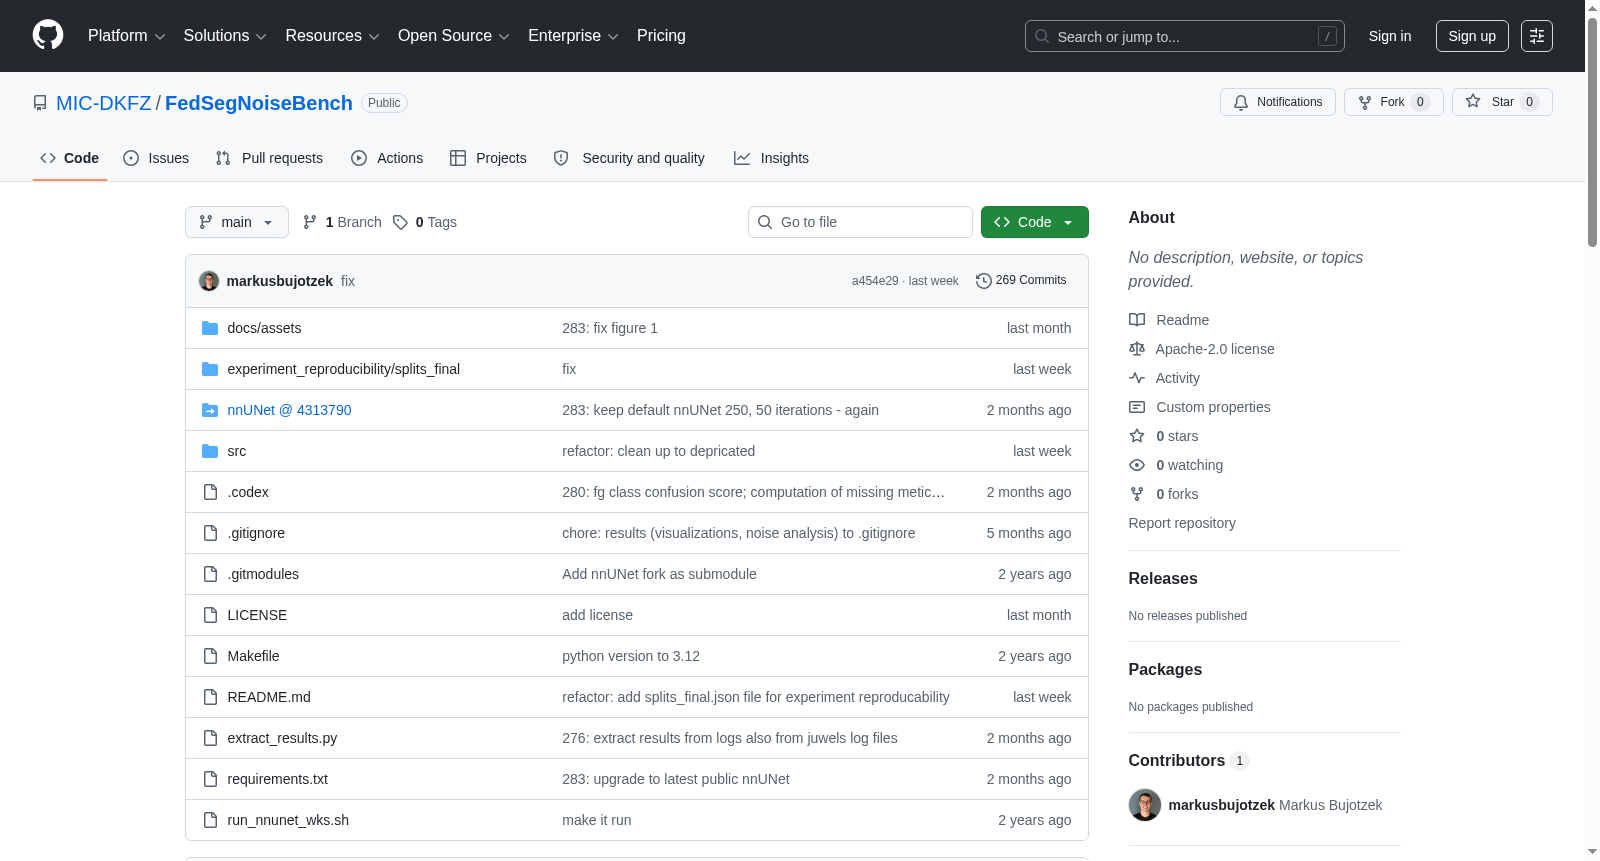Image resolution: width=1600 pixels, height=861 pixels.
Task: Click the docs/assets folder icon
Action: pos(210,328)
